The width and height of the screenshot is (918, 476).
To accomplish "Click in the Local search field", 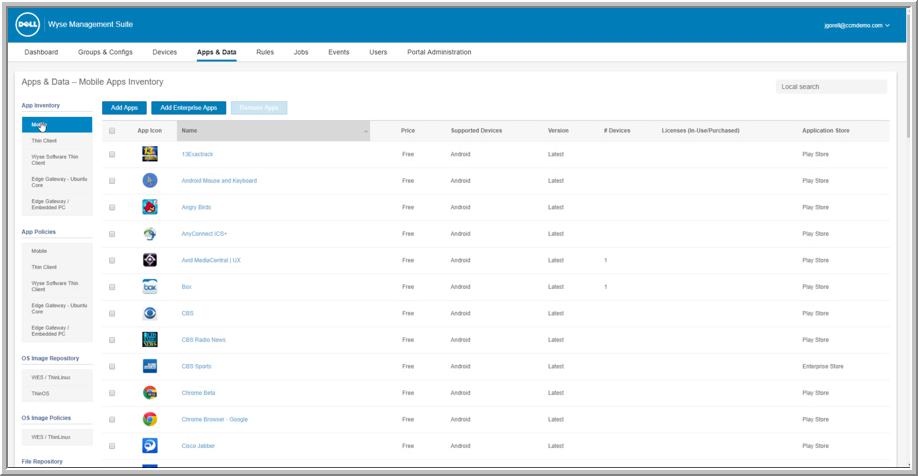I will pos(831,87).
